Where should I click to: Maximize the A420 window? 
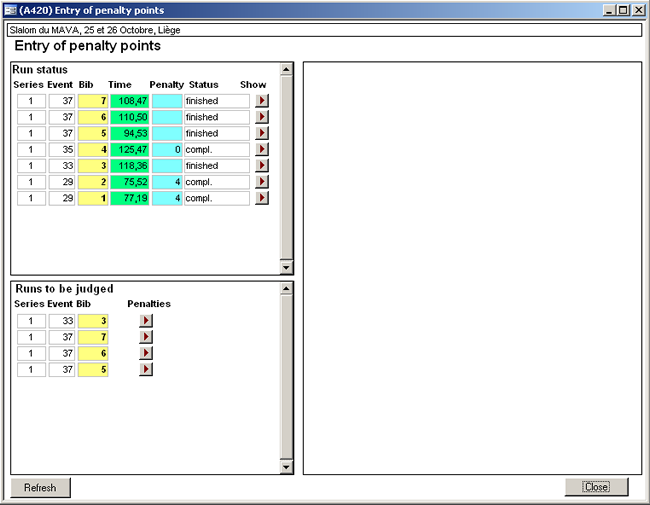tap(623, 10)
